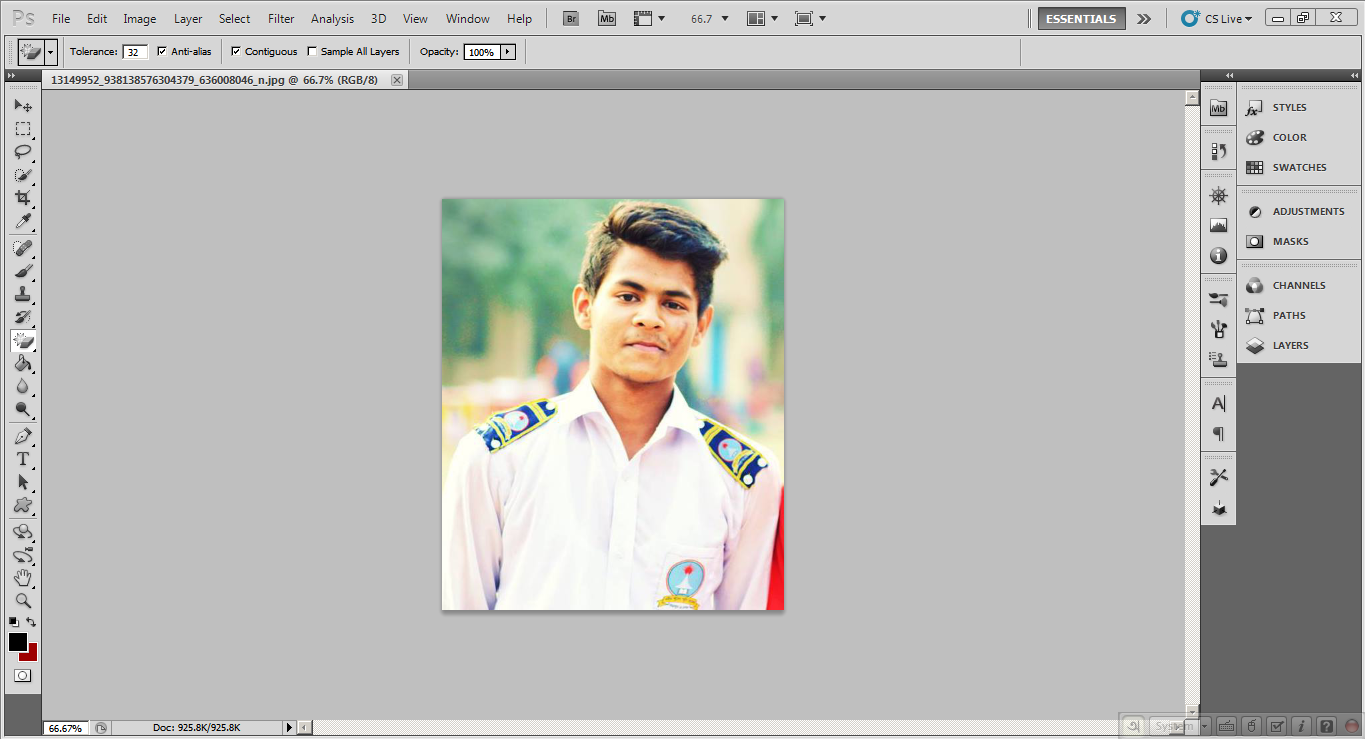This screenshot has width=1365, height=739.
Task: Toggle Quick Mask mode
Action: coord(23,676)
